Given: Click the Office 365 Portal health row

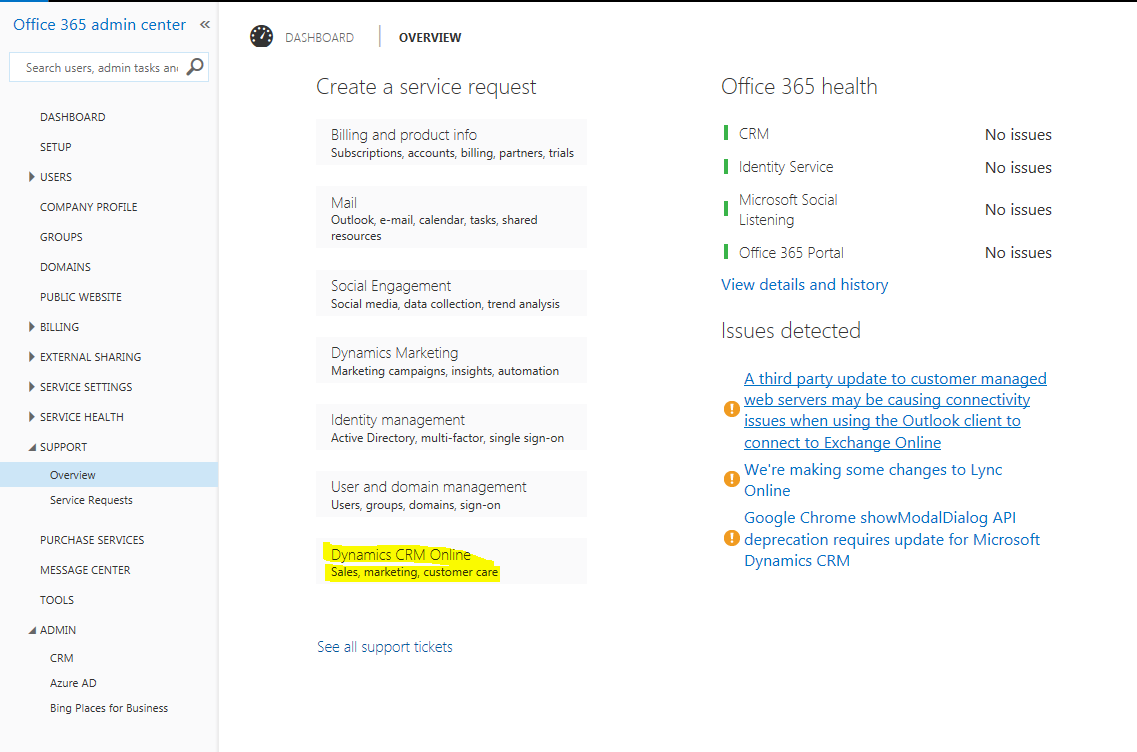Looking at the screenshot, I should pos(888,252).
